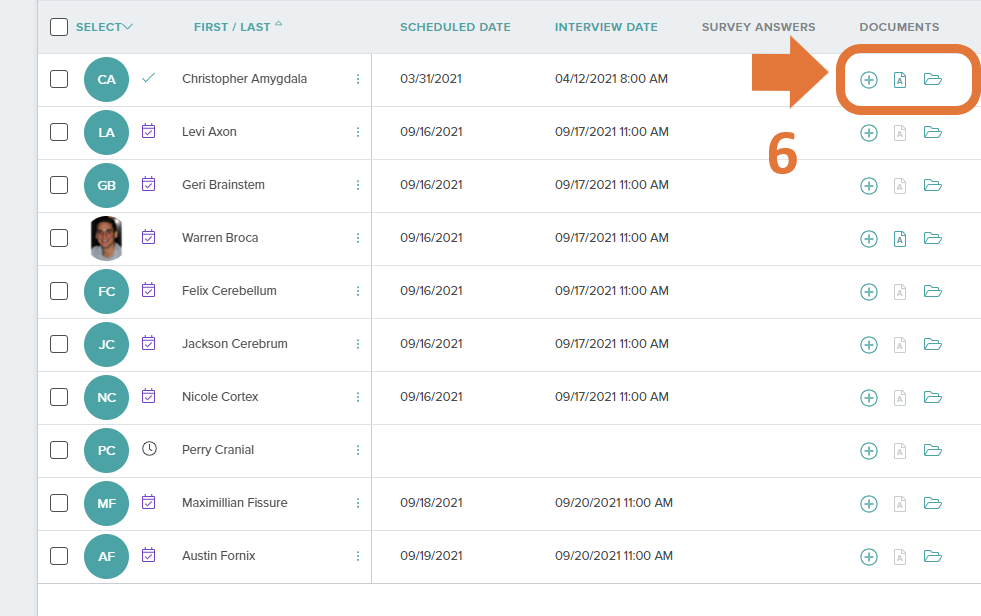Click the NC avatar circle
The image size is (981, 616).
tap(106, 398)
